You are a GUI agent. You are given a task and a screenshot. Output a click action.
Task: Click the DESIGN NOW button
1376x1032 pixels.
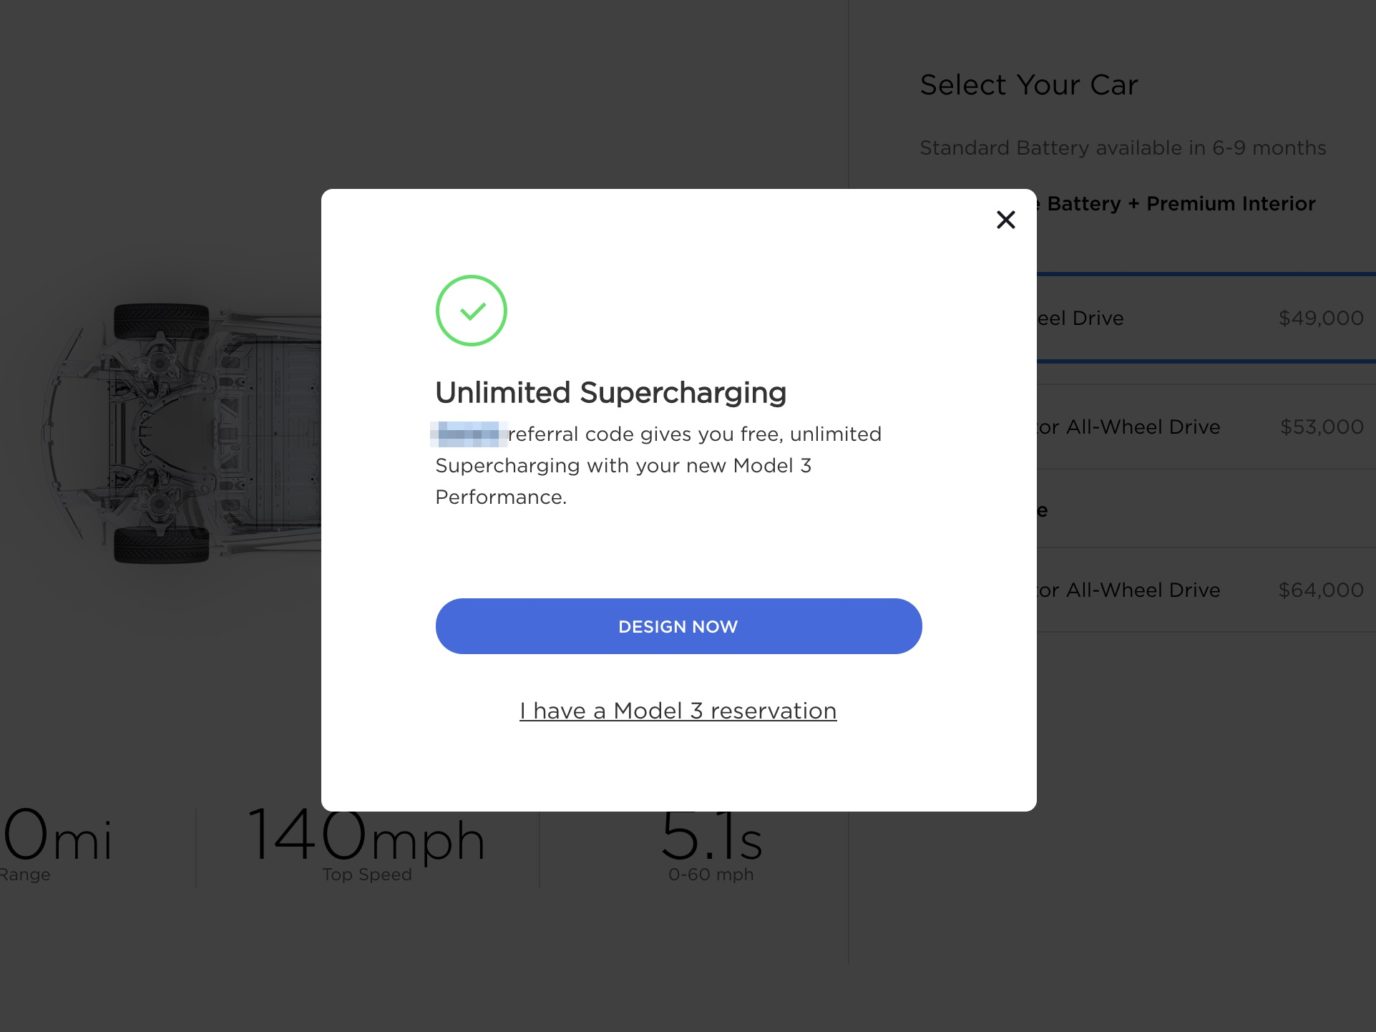click(678, 626)
